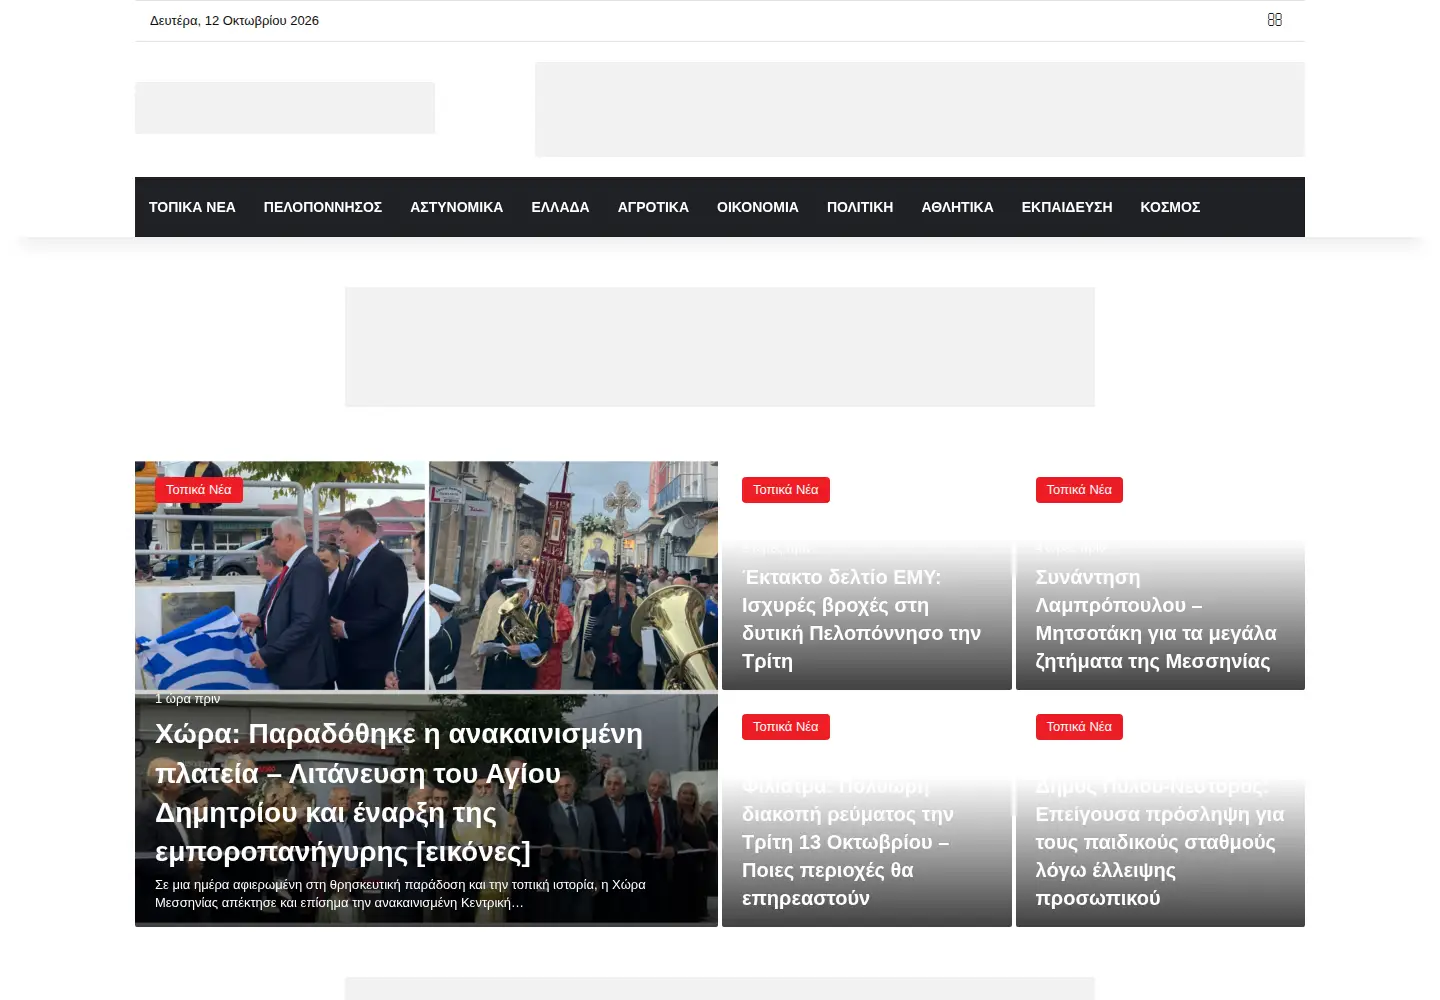This screenshot has height=1000, width=1440.
Task: Open the Χώρα: Παραδόθηκε η ανακαινισμένη πλατεία headline
Action: [400, 793]
